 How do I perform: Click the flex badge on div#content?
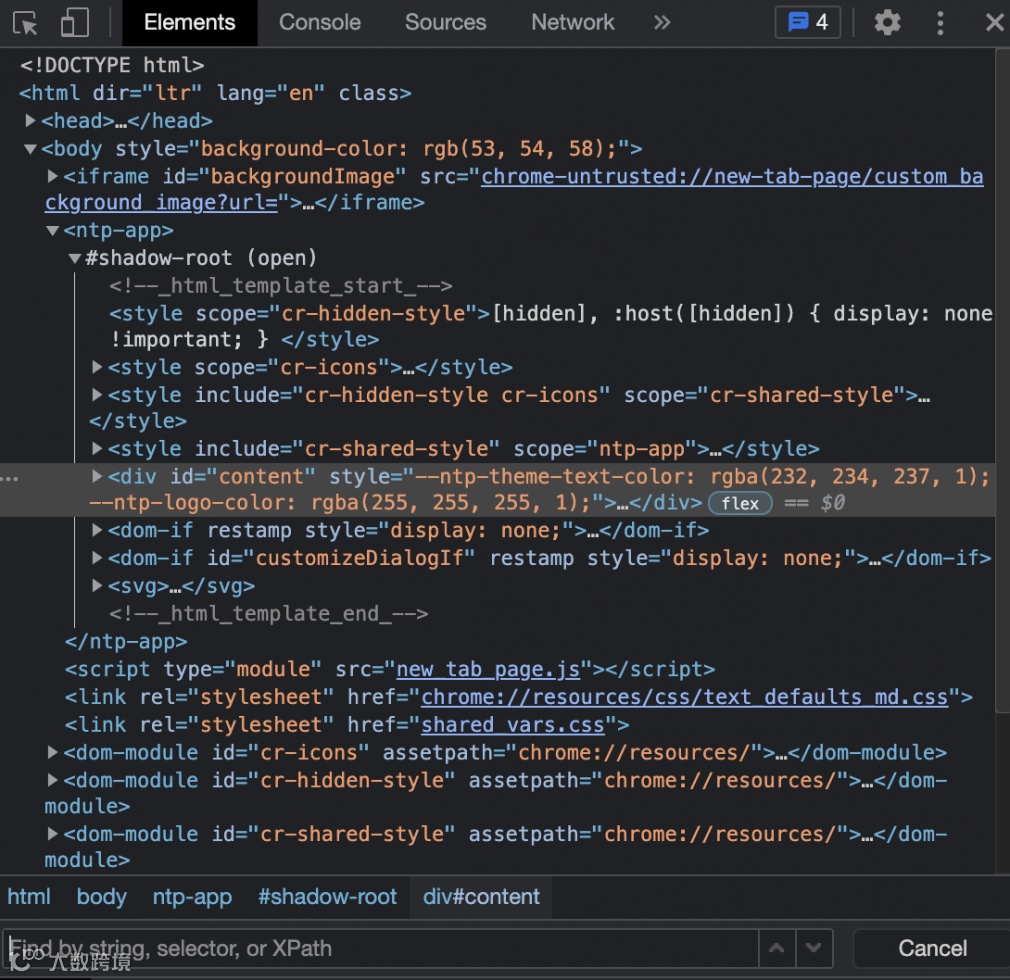coord(740,503)
